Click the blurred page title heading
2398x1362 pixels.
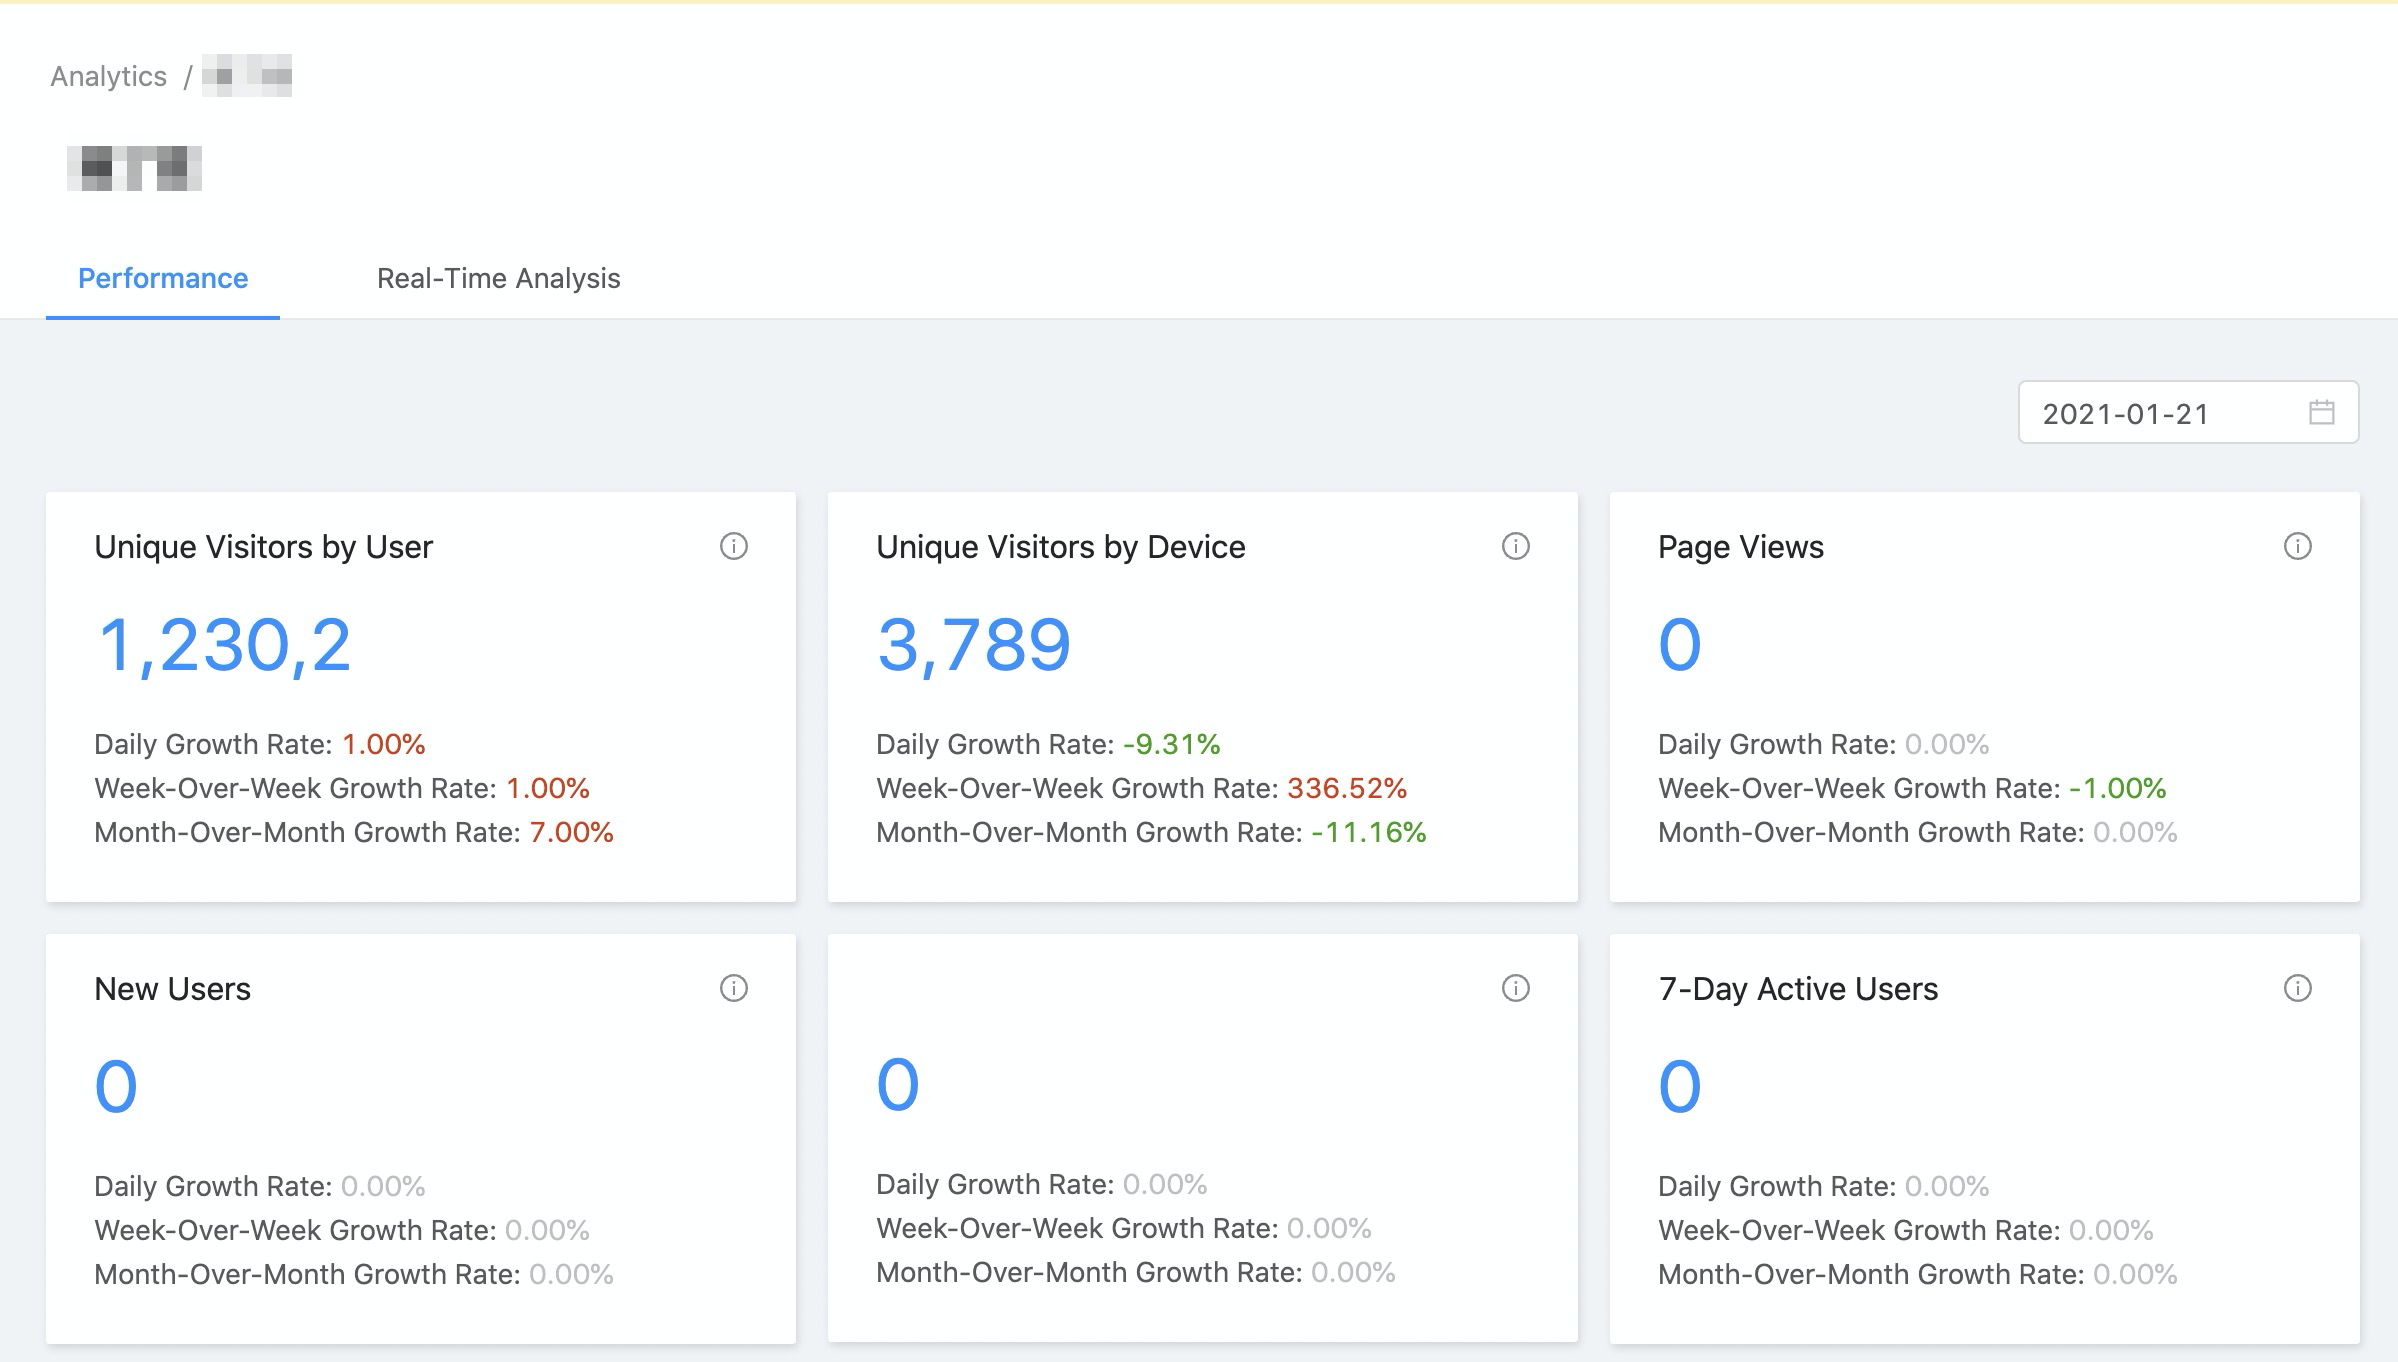coord(134,168)
